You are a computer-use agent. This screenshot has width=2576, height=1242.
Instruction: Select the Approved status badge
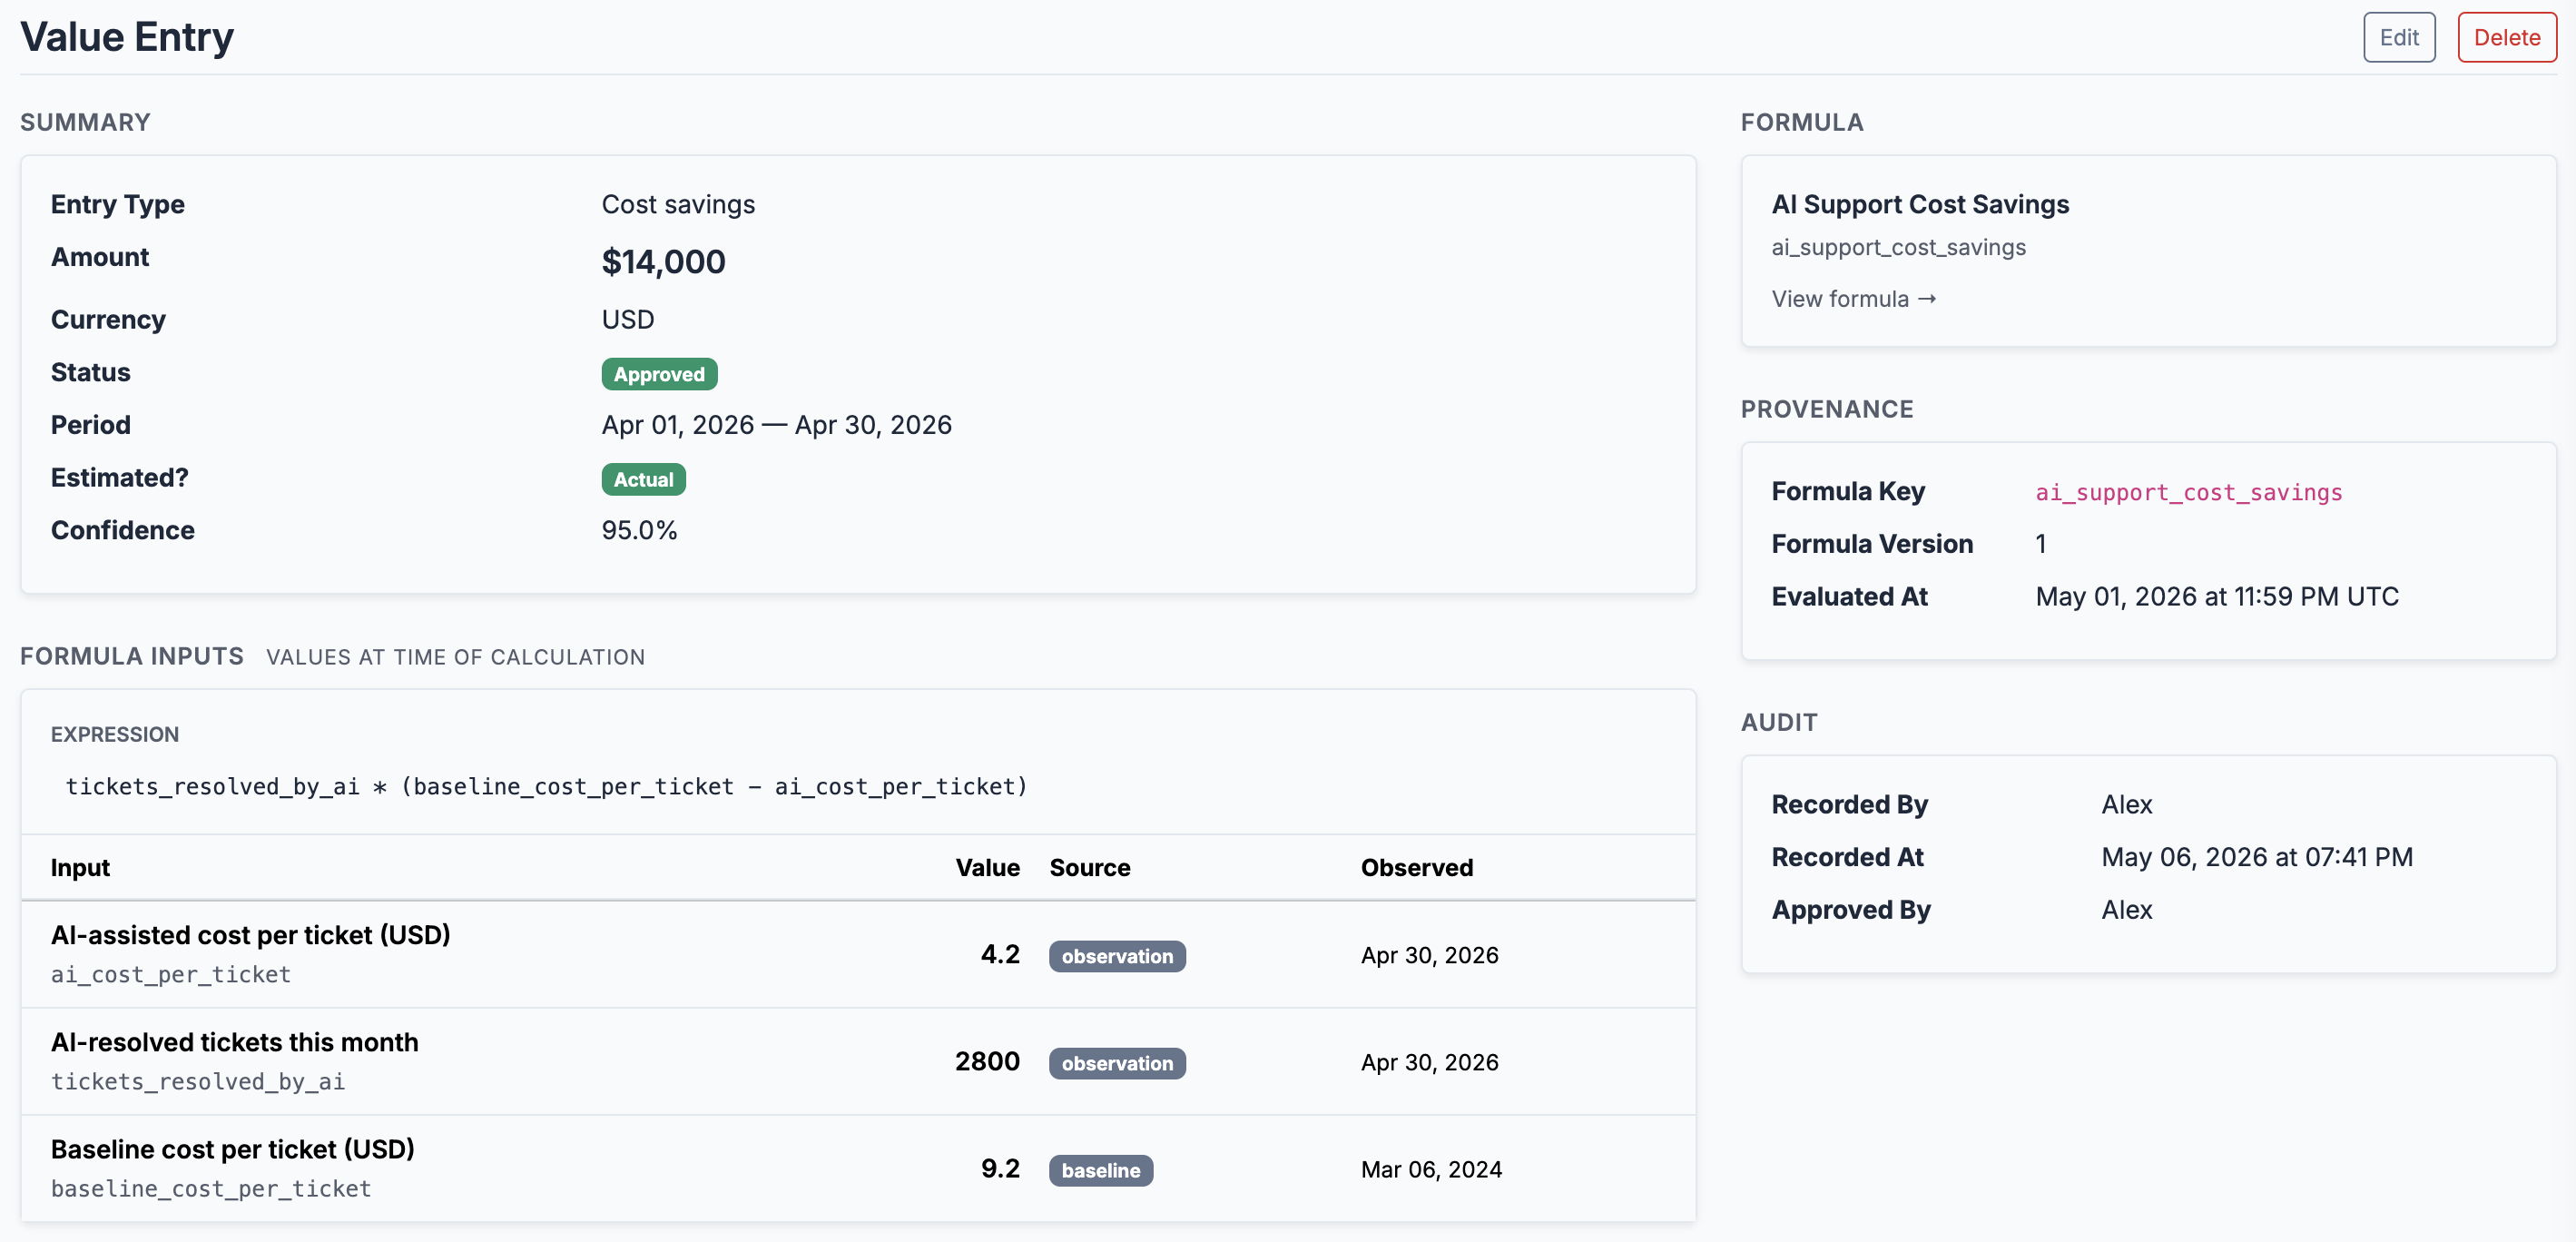(659, 374)
